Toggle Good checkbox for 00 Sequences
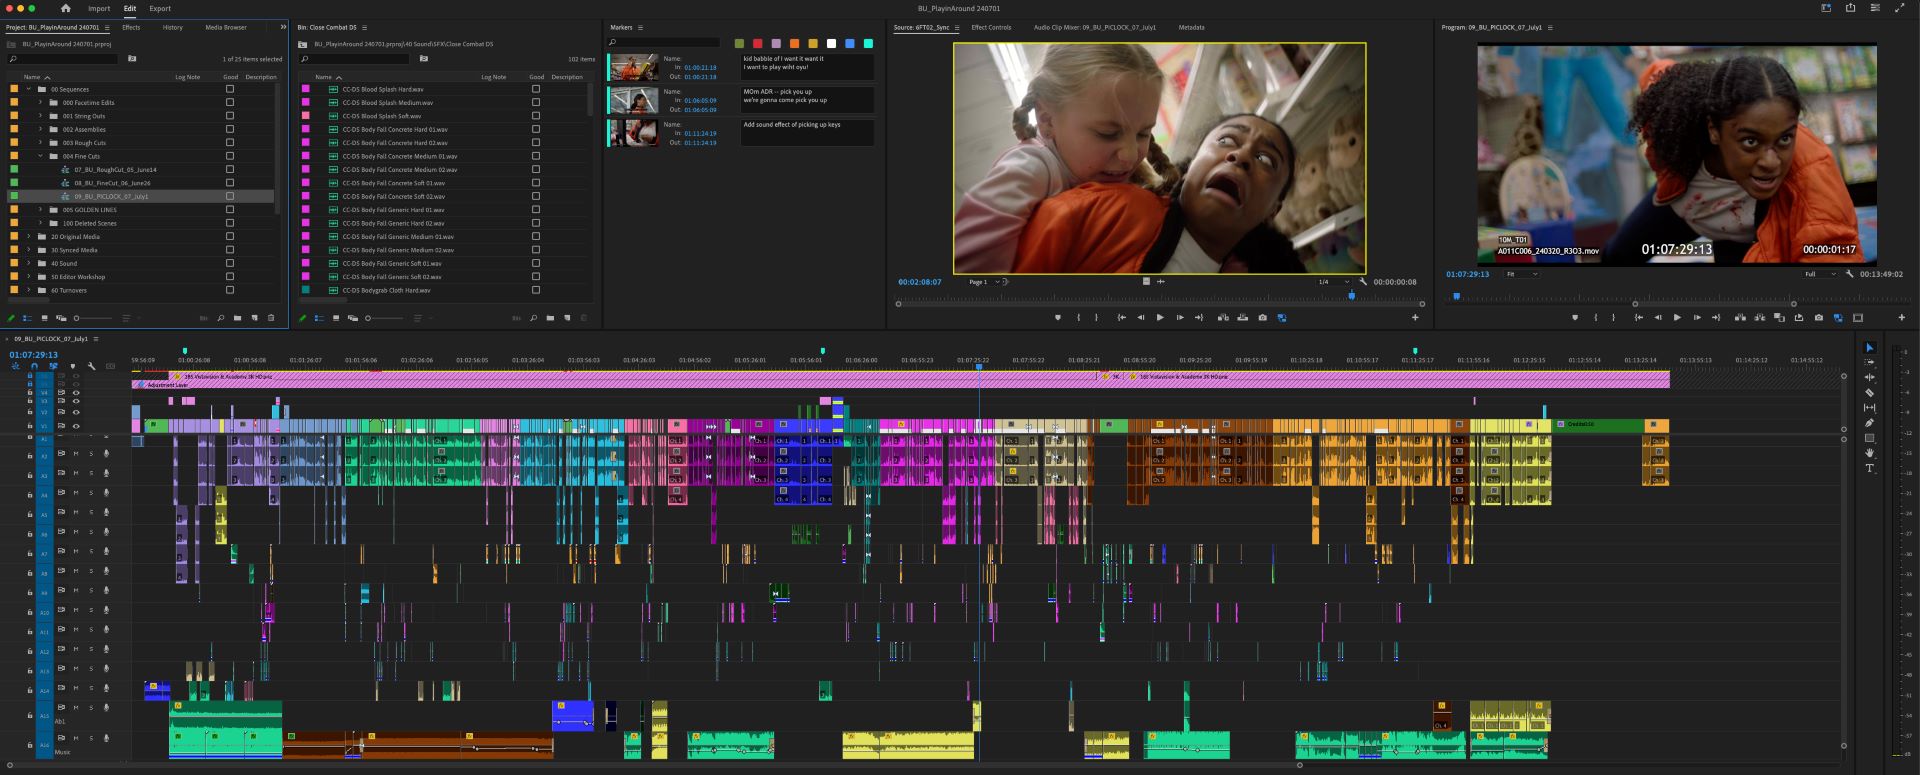Image resolution: width=1920 pixels, height=775 pixels. (x=230, y=89)
